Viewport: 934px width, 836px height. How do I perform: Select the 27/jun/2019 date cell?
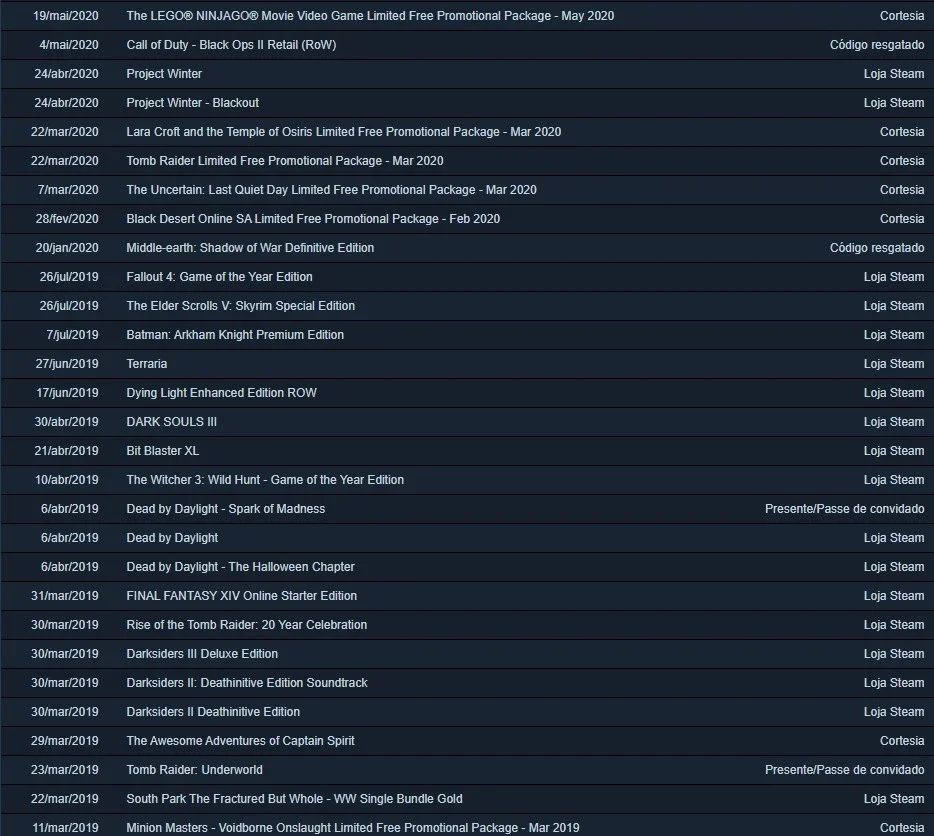[67, 364]
